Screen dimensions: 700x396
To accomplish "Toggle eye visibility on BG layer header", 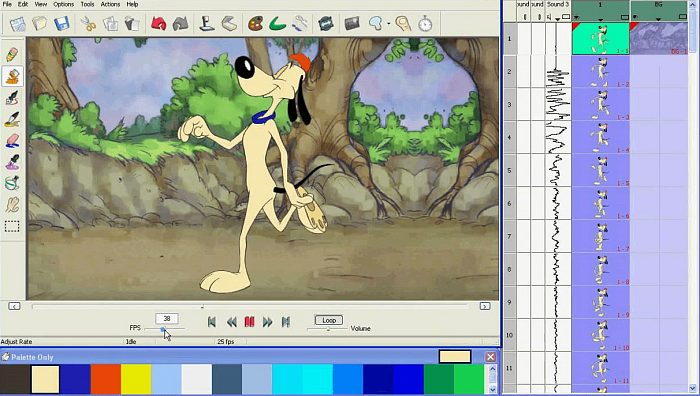I will click(x=635, y=17).
